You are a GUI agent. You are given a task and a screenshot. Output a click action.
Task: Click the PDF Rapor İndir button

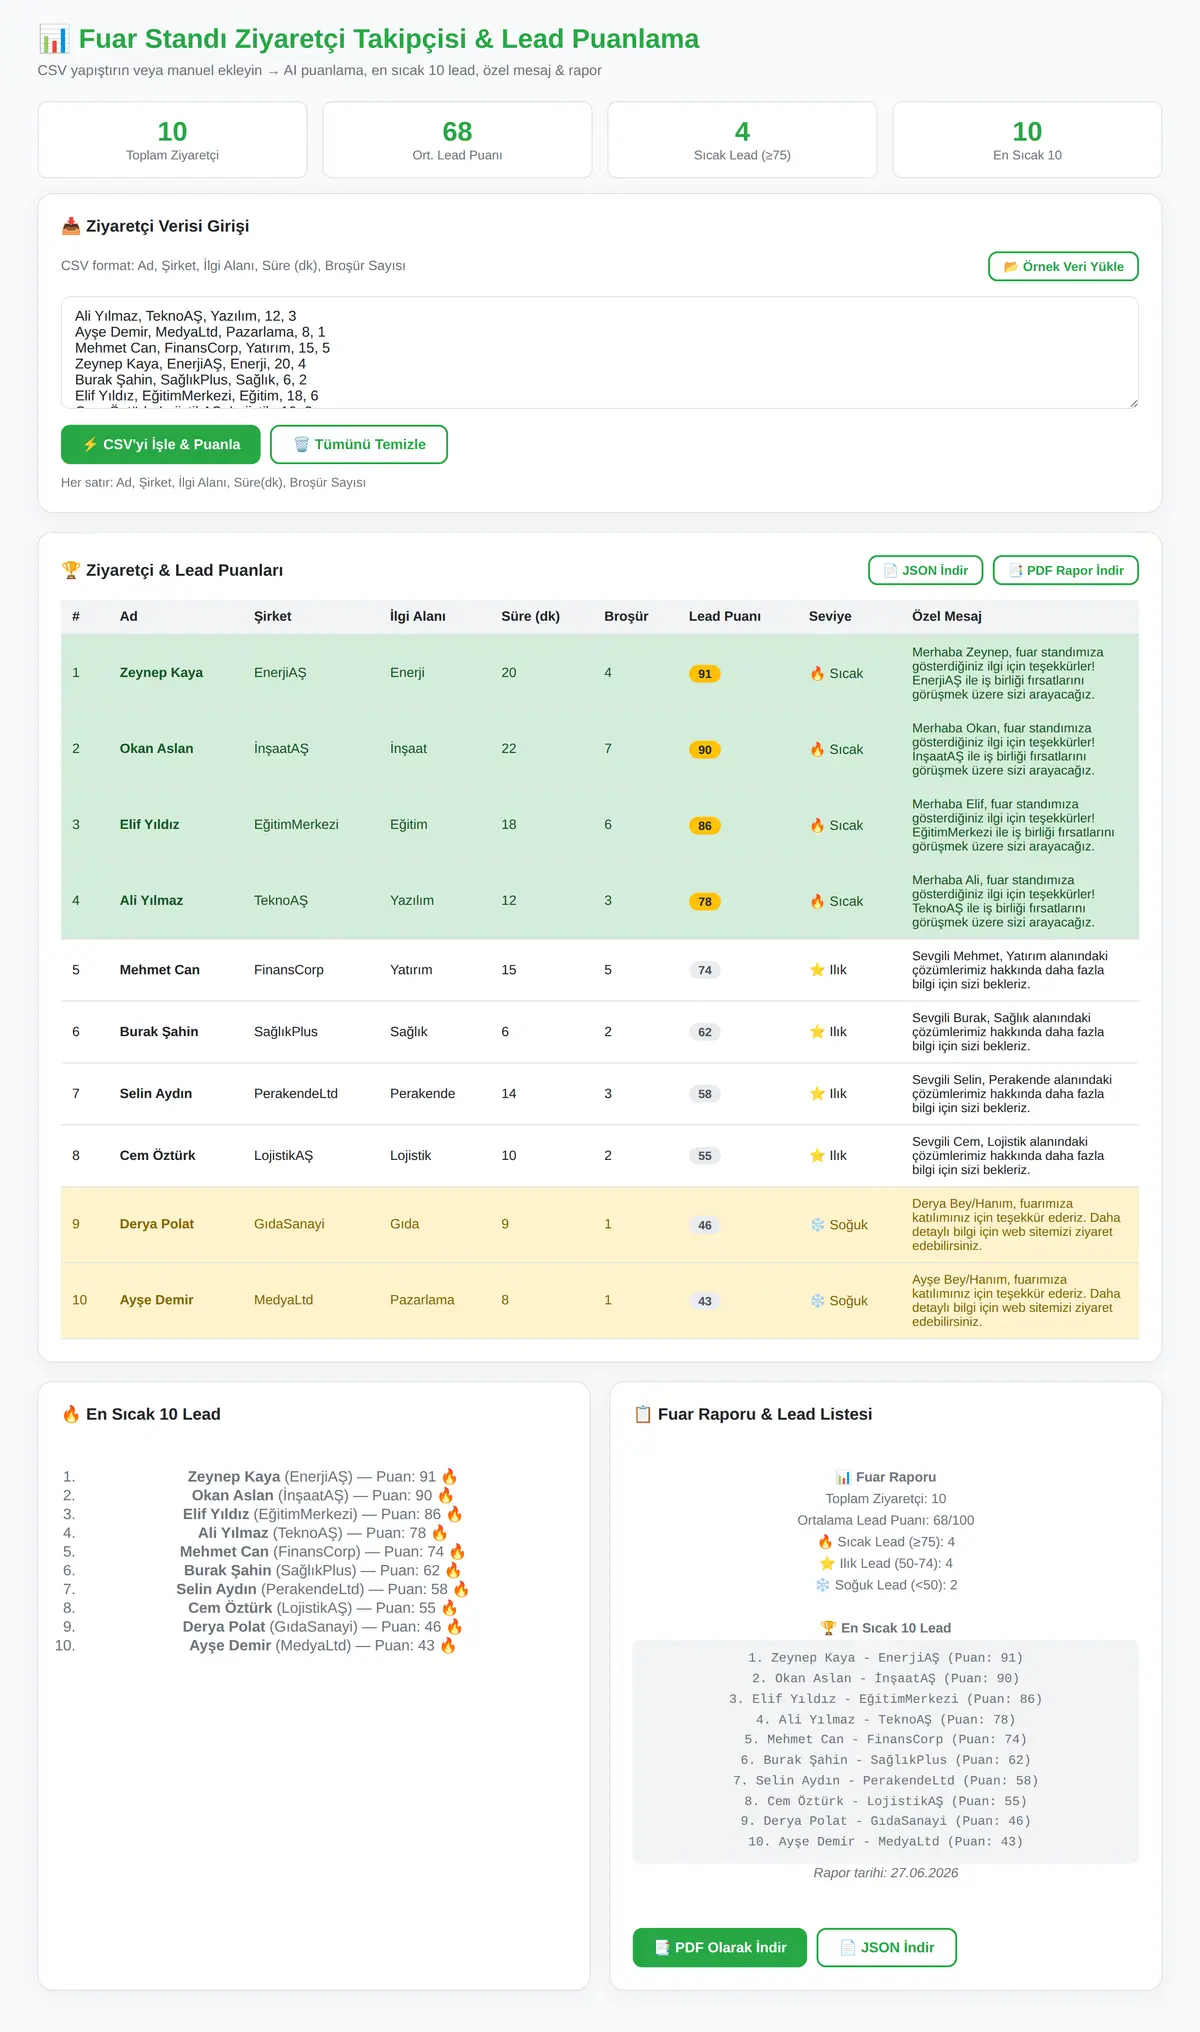point(1066,570)
